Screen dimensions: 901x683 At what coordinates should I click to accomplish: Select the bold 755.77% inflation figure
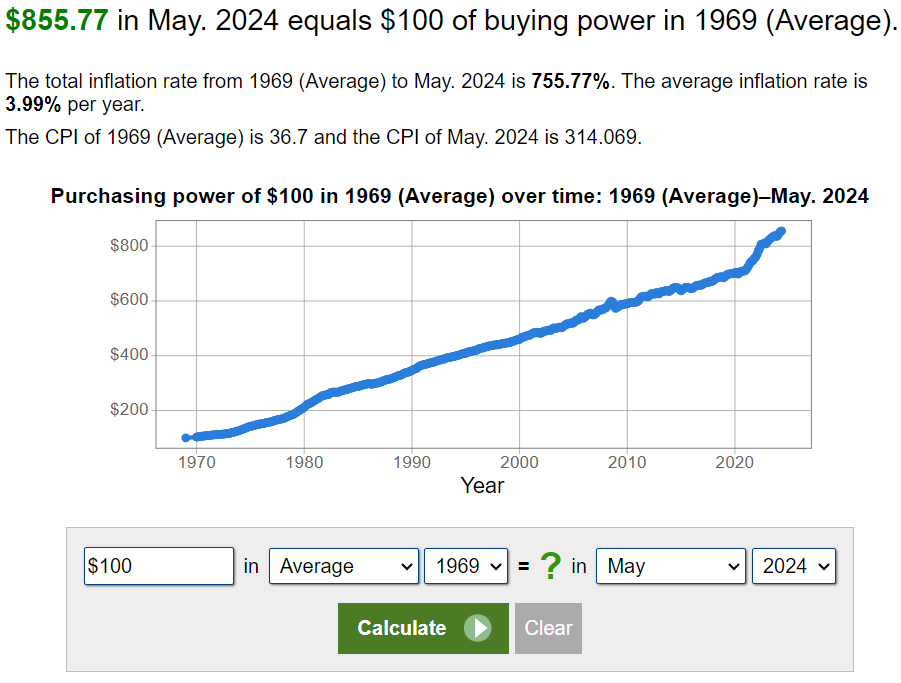(571, 82)
